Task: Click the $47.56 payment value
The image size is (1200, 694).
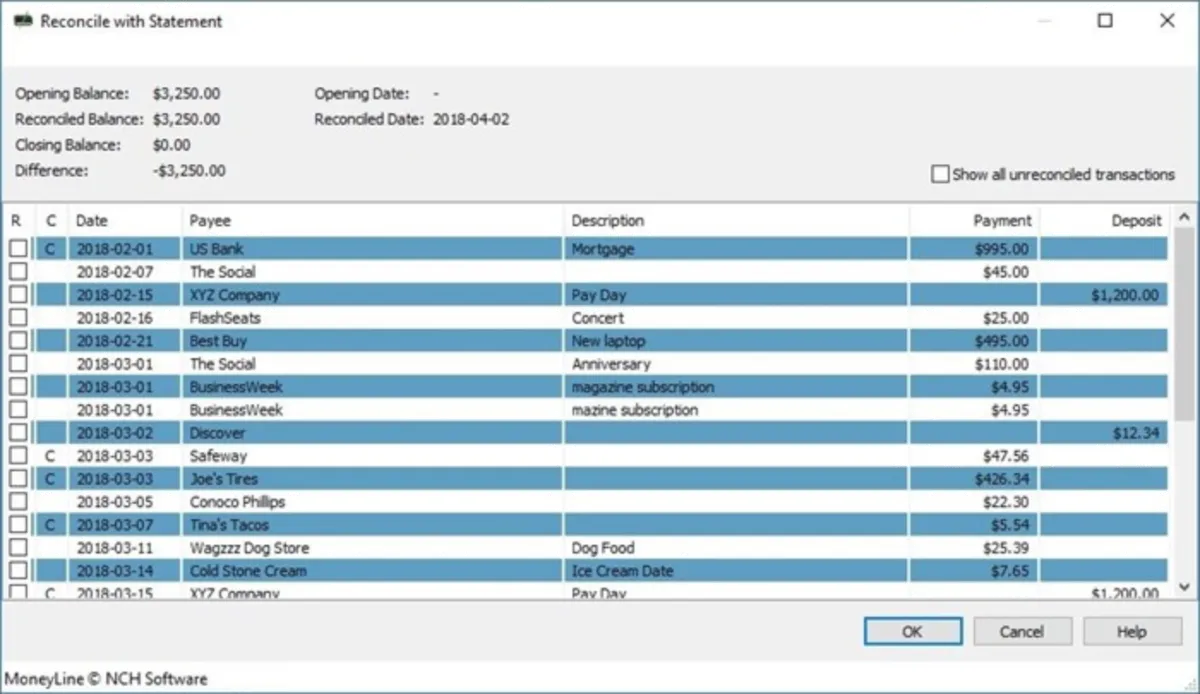Action: [x=1004, y=456]
